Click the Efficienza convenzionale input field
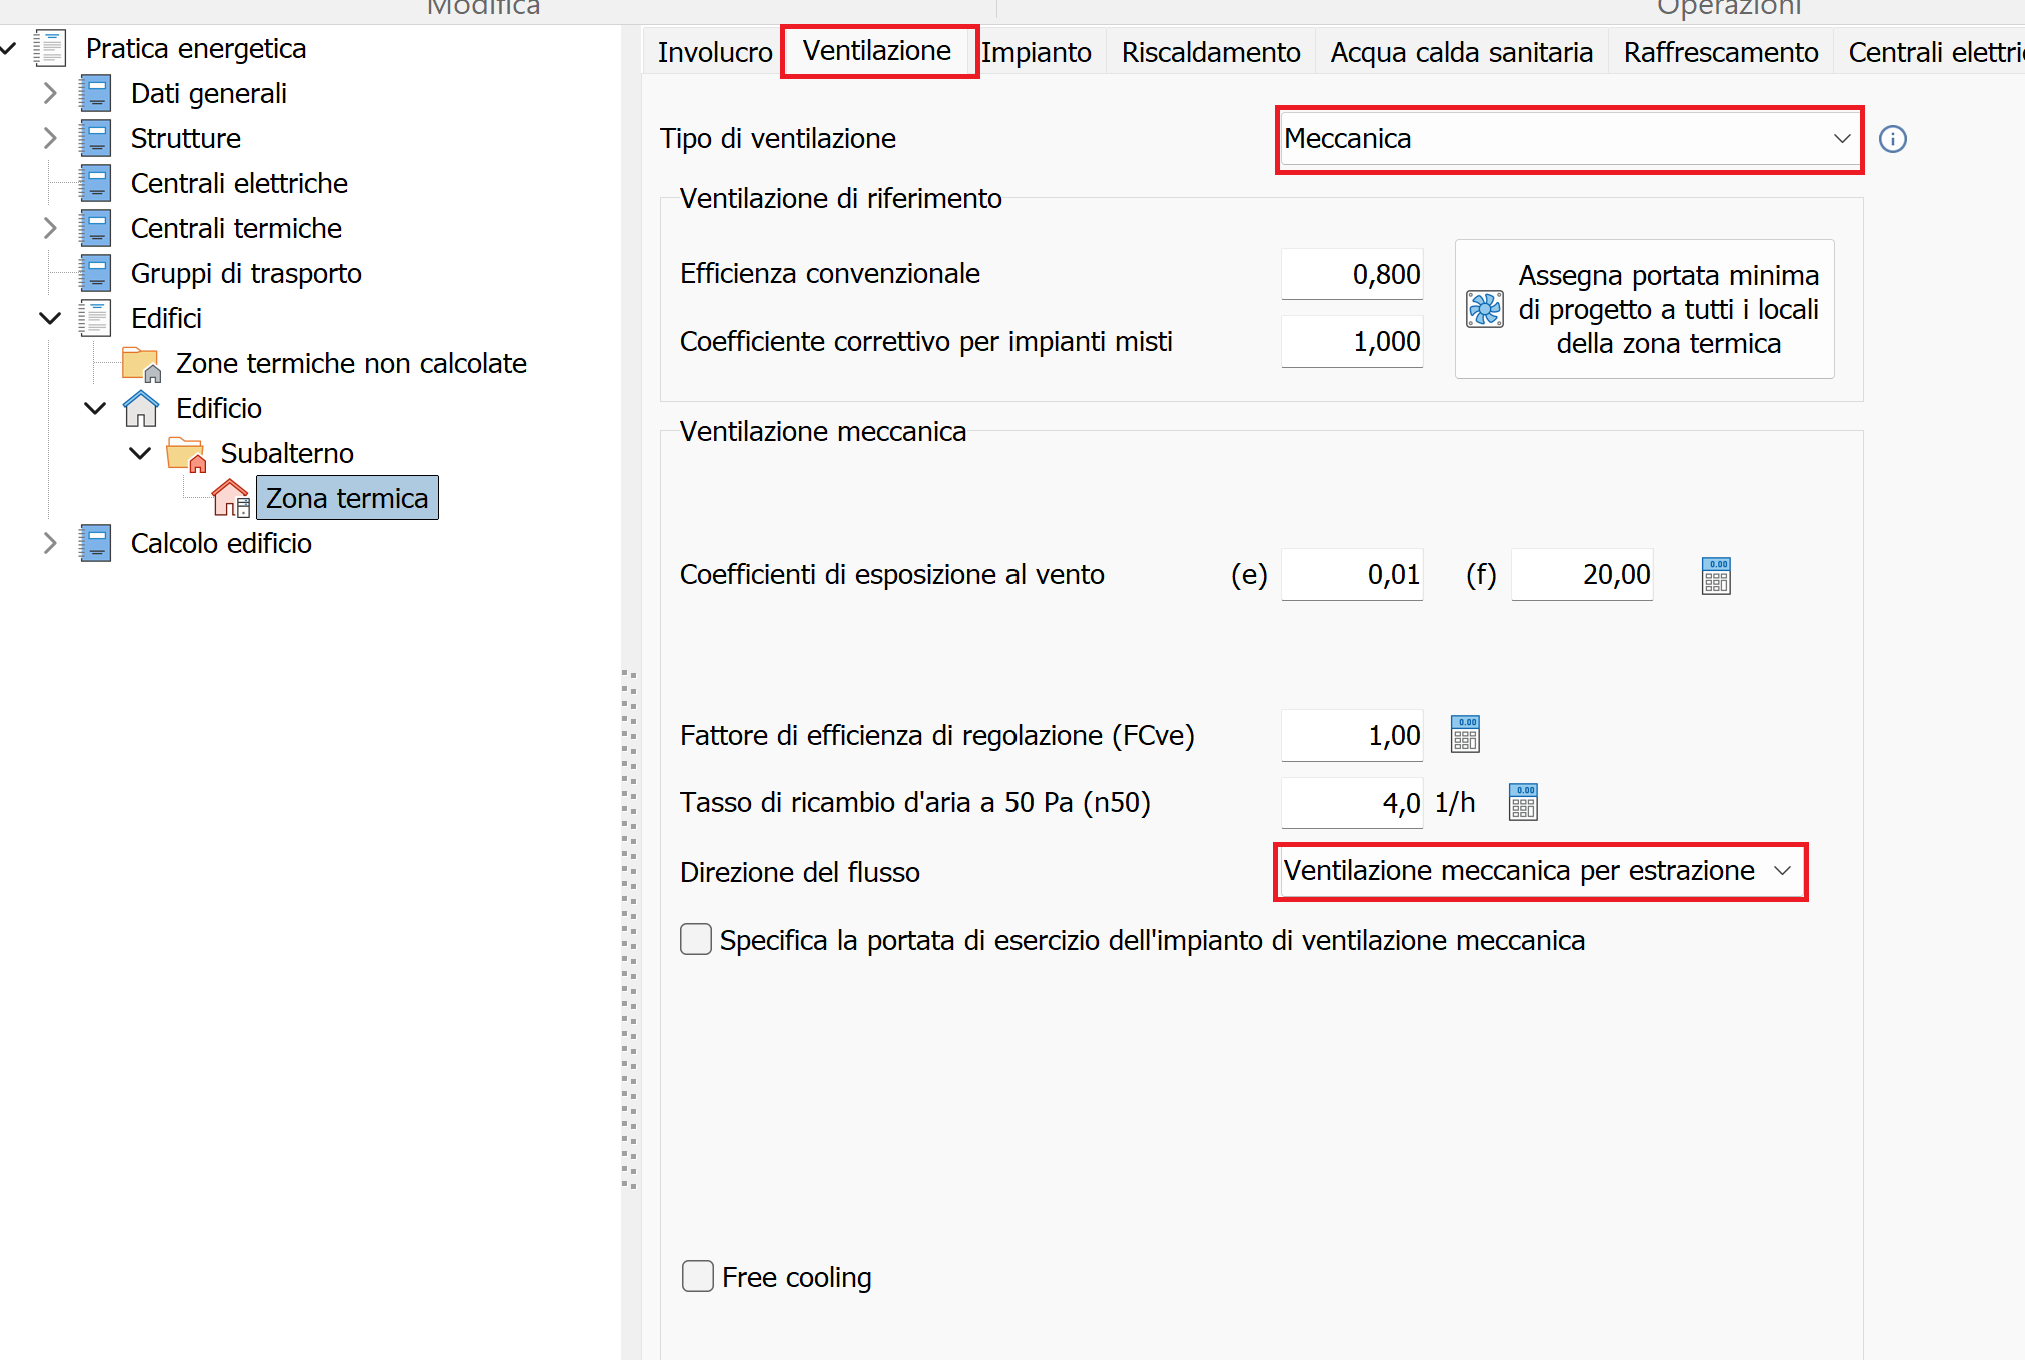 [1352, 274]
